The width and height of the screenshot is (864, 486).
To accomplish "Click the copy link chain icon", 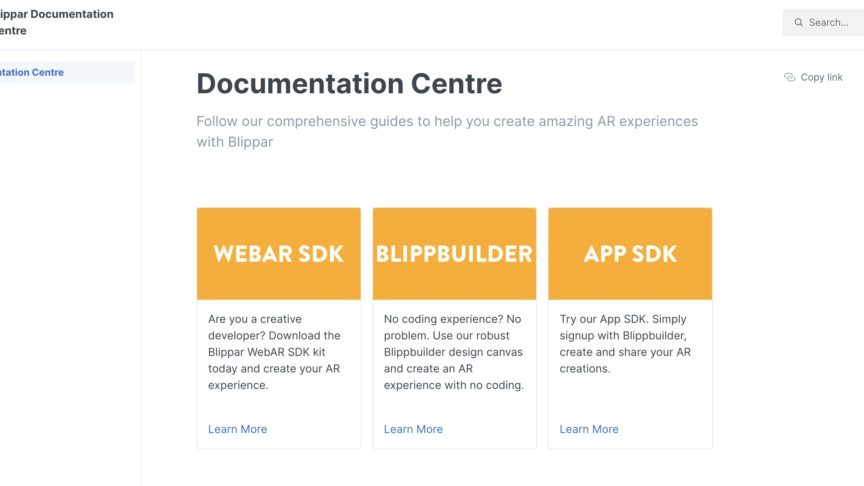I will 790,77.
